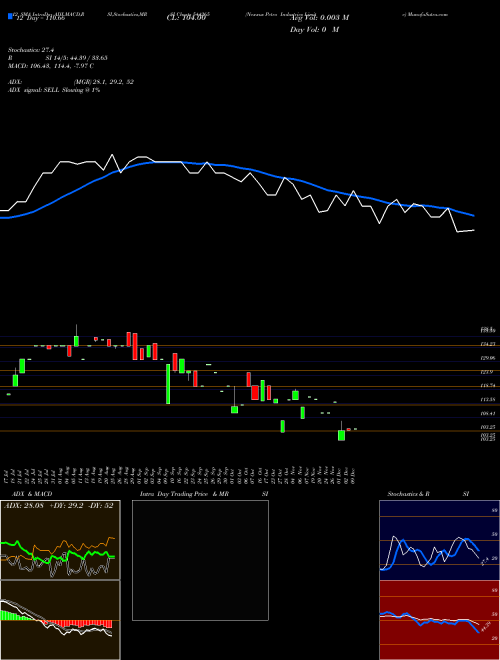Click the empty Intra Day Trading Price panel
The image size is (500, 660).
tap(200, 560)
